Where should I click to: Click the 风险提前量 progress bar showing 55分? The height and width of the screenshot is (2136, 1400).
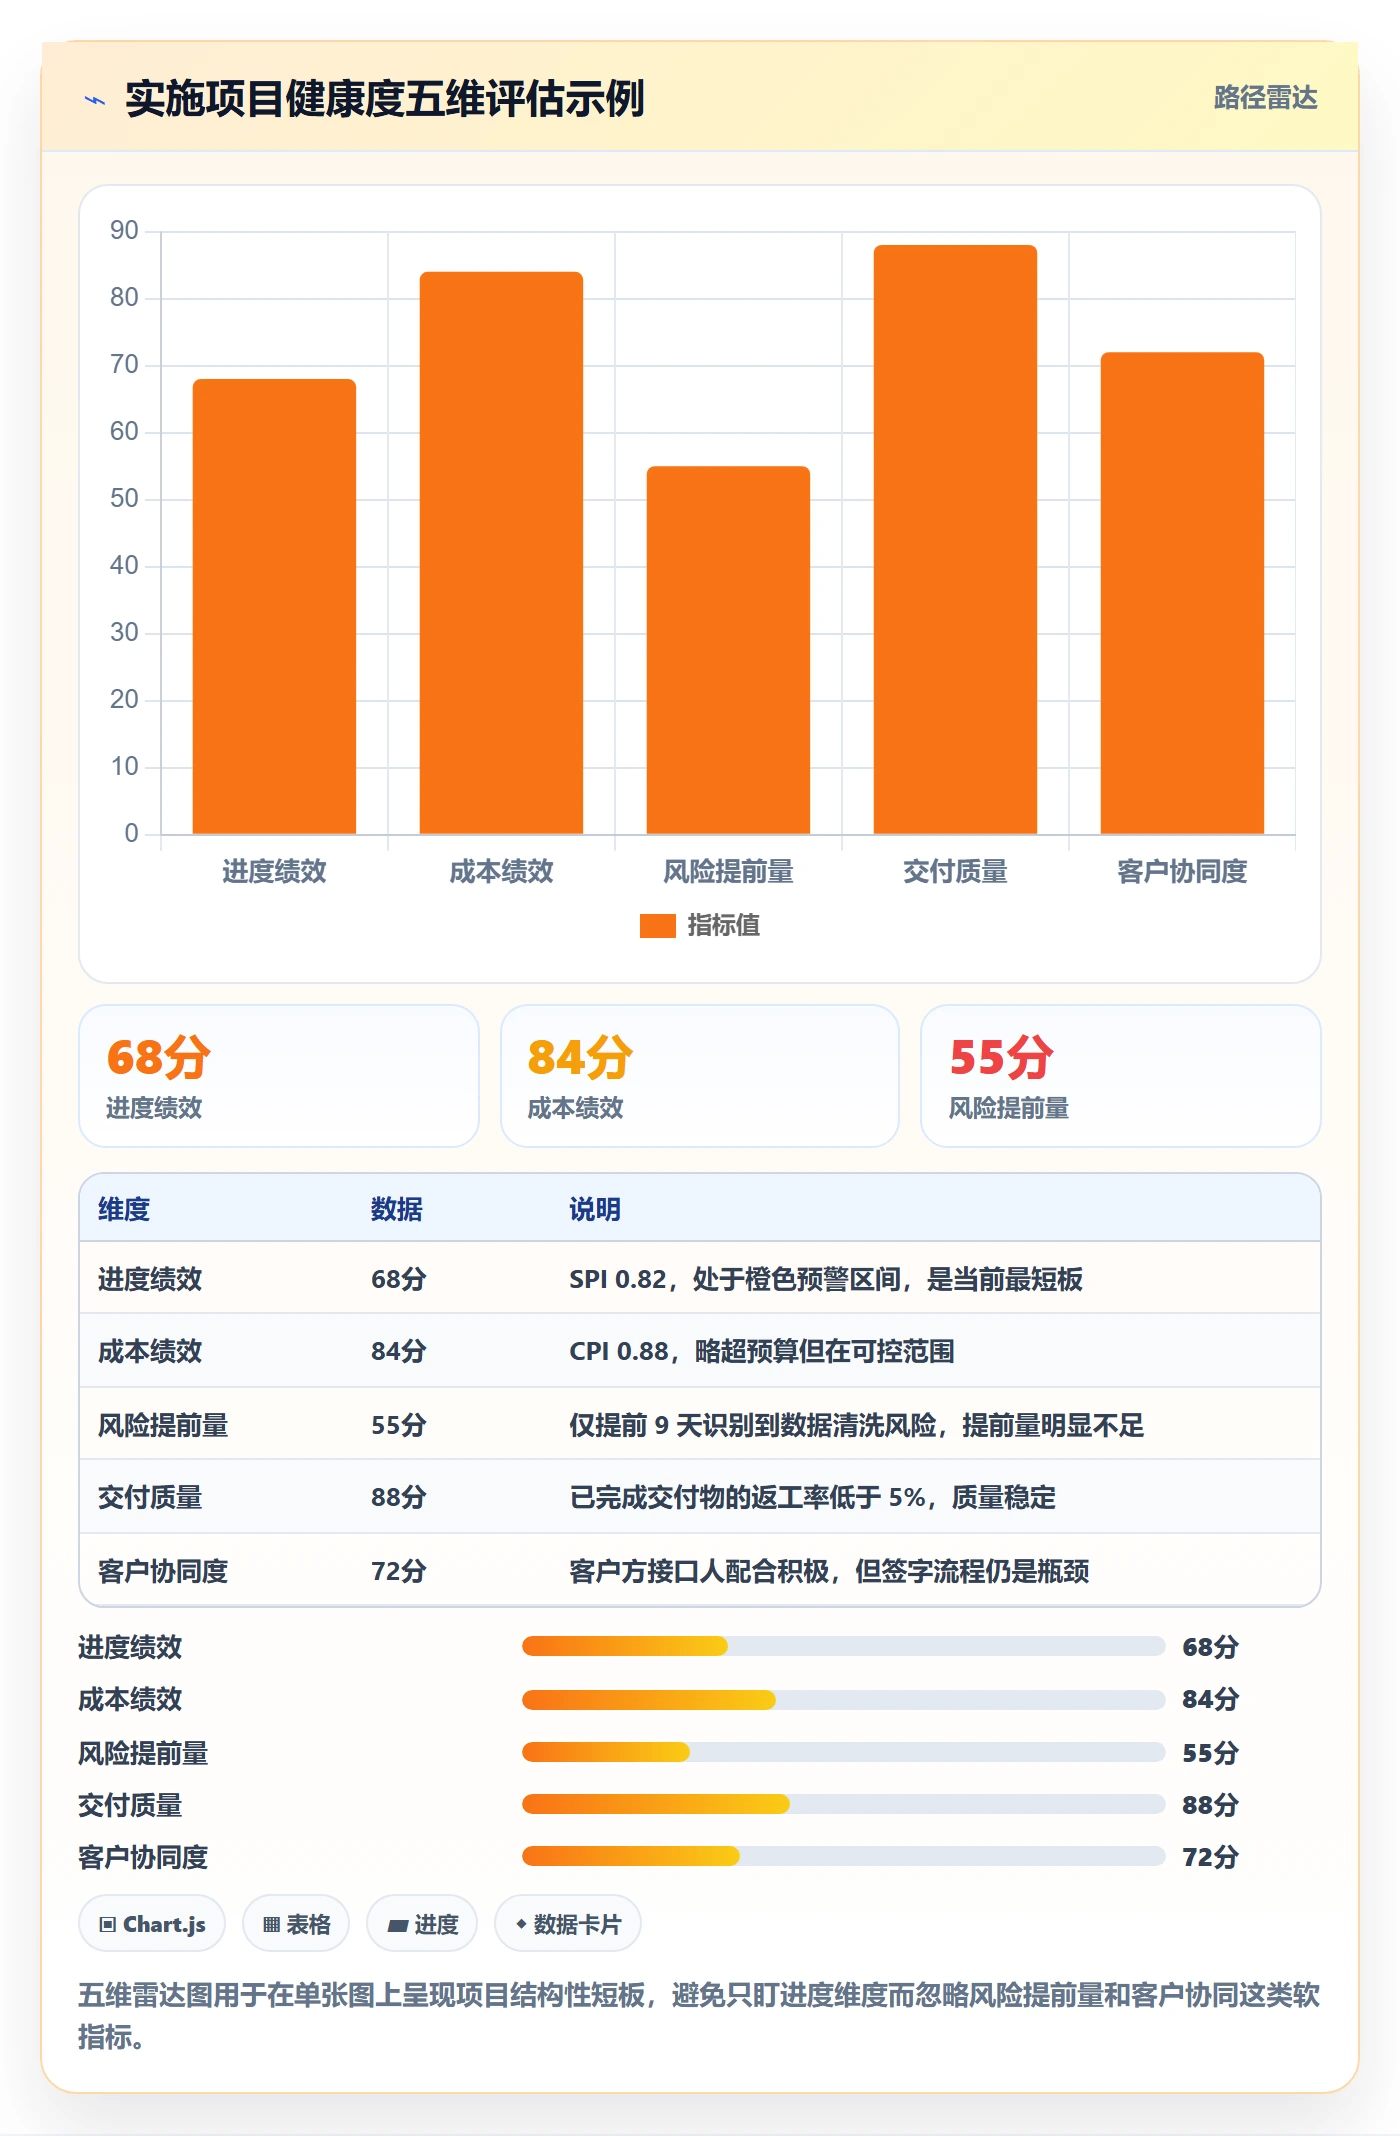844,1752
